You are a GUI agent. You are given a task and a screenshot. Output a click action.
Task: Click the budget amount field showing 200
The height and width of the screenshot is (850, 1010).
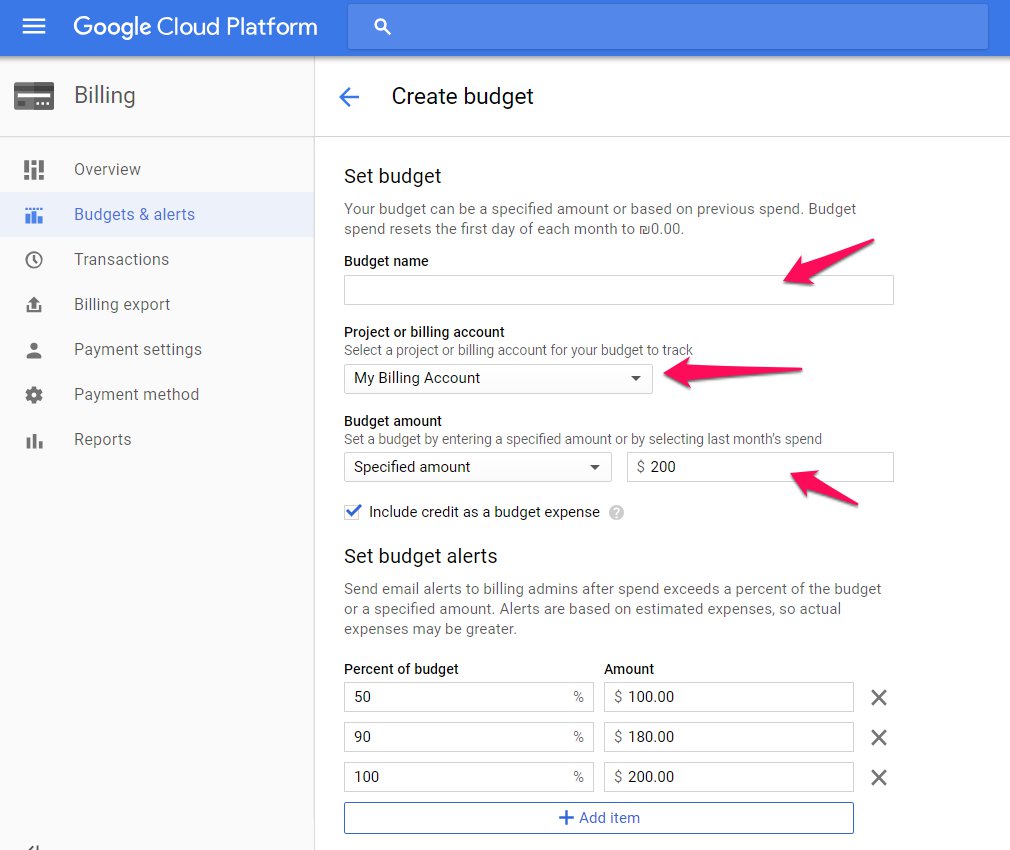pos(760,467)
